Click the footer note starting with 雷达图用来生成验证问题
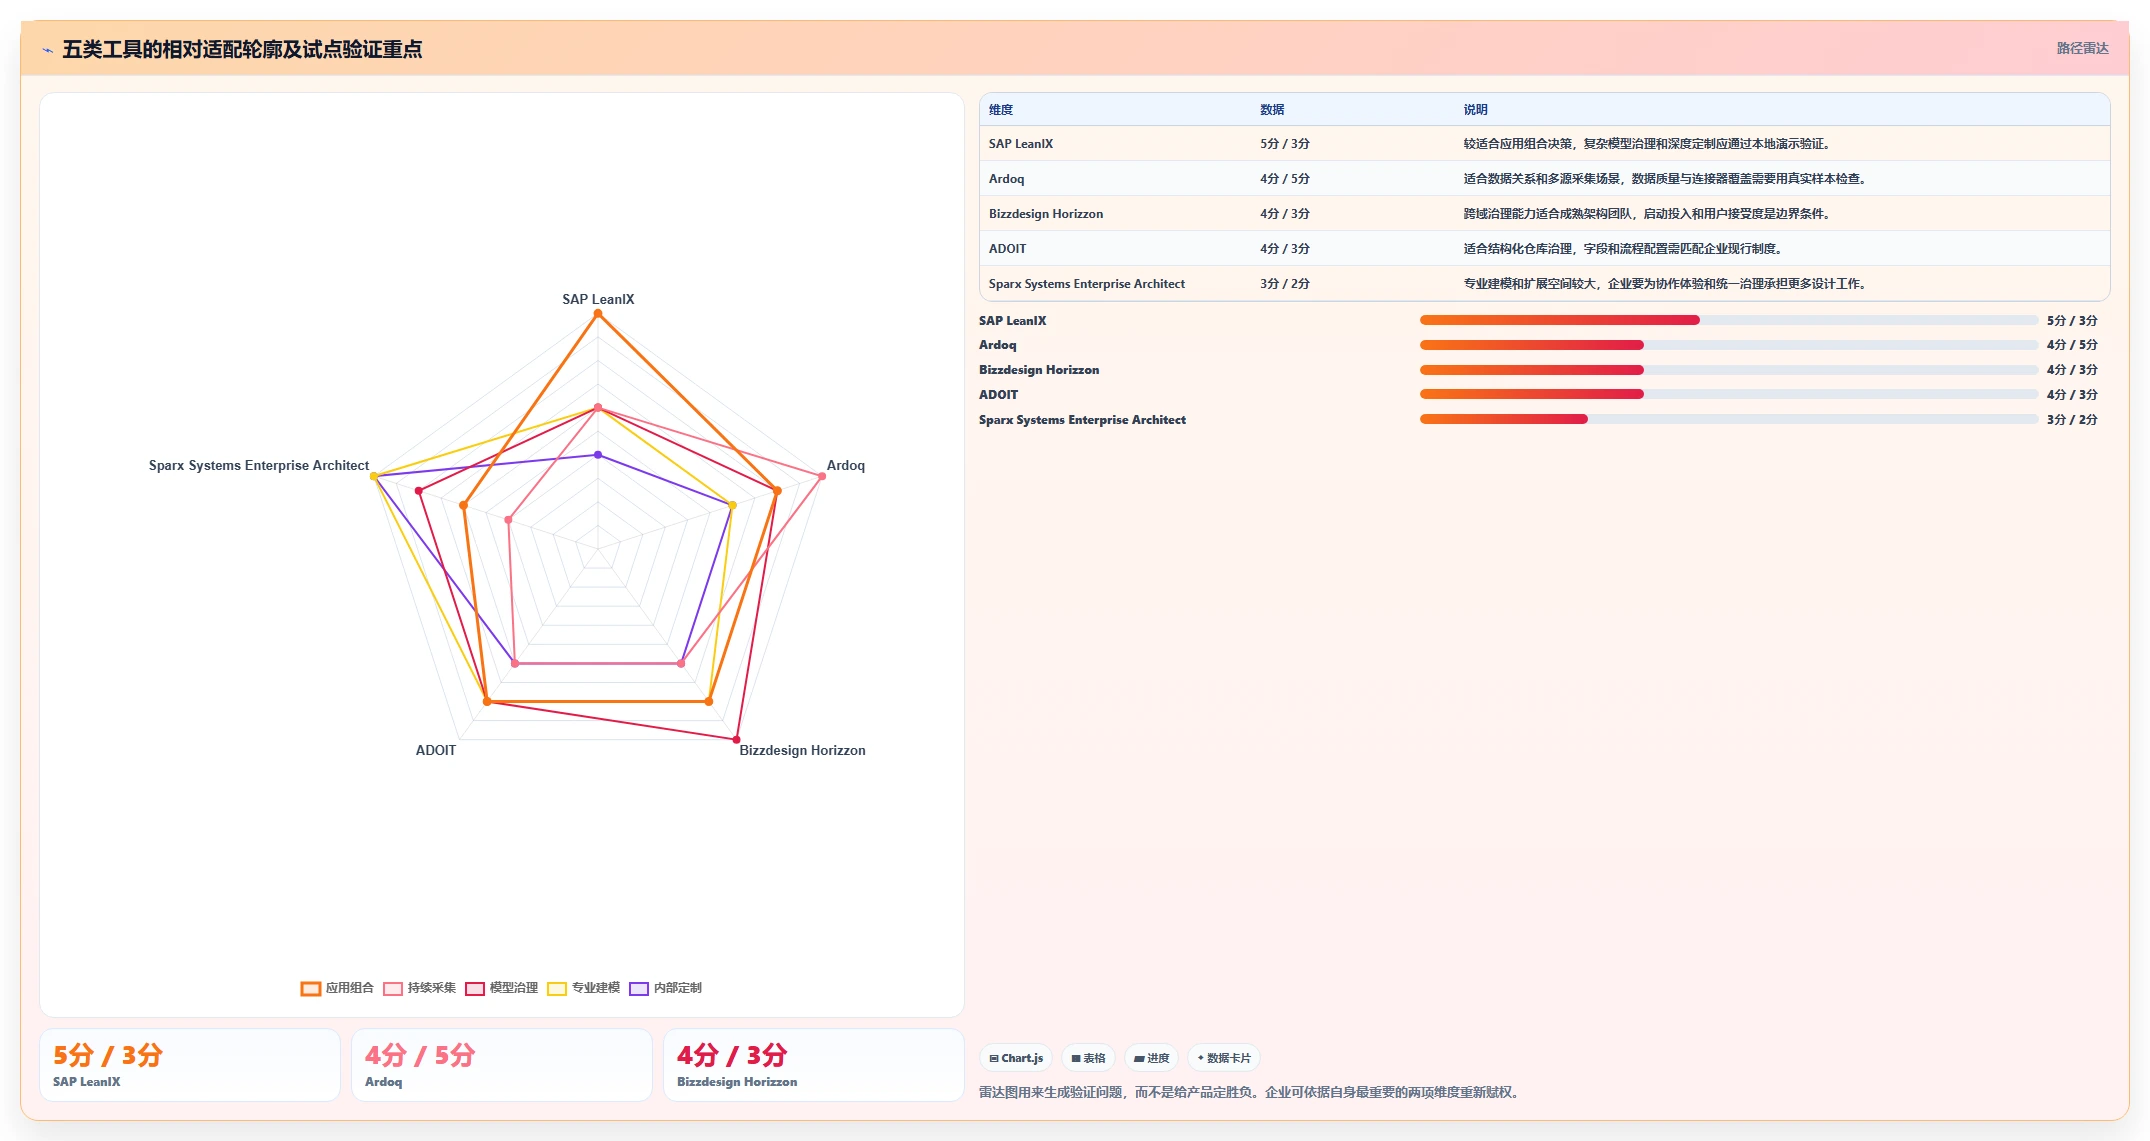2150x1141 pixels. click(x=1251, y=1092)
